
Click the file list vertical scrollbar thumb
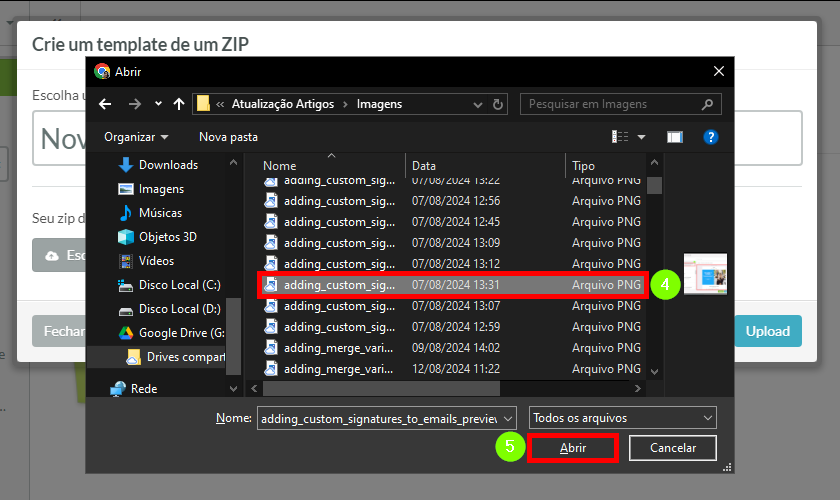click(x=654, y=185)
